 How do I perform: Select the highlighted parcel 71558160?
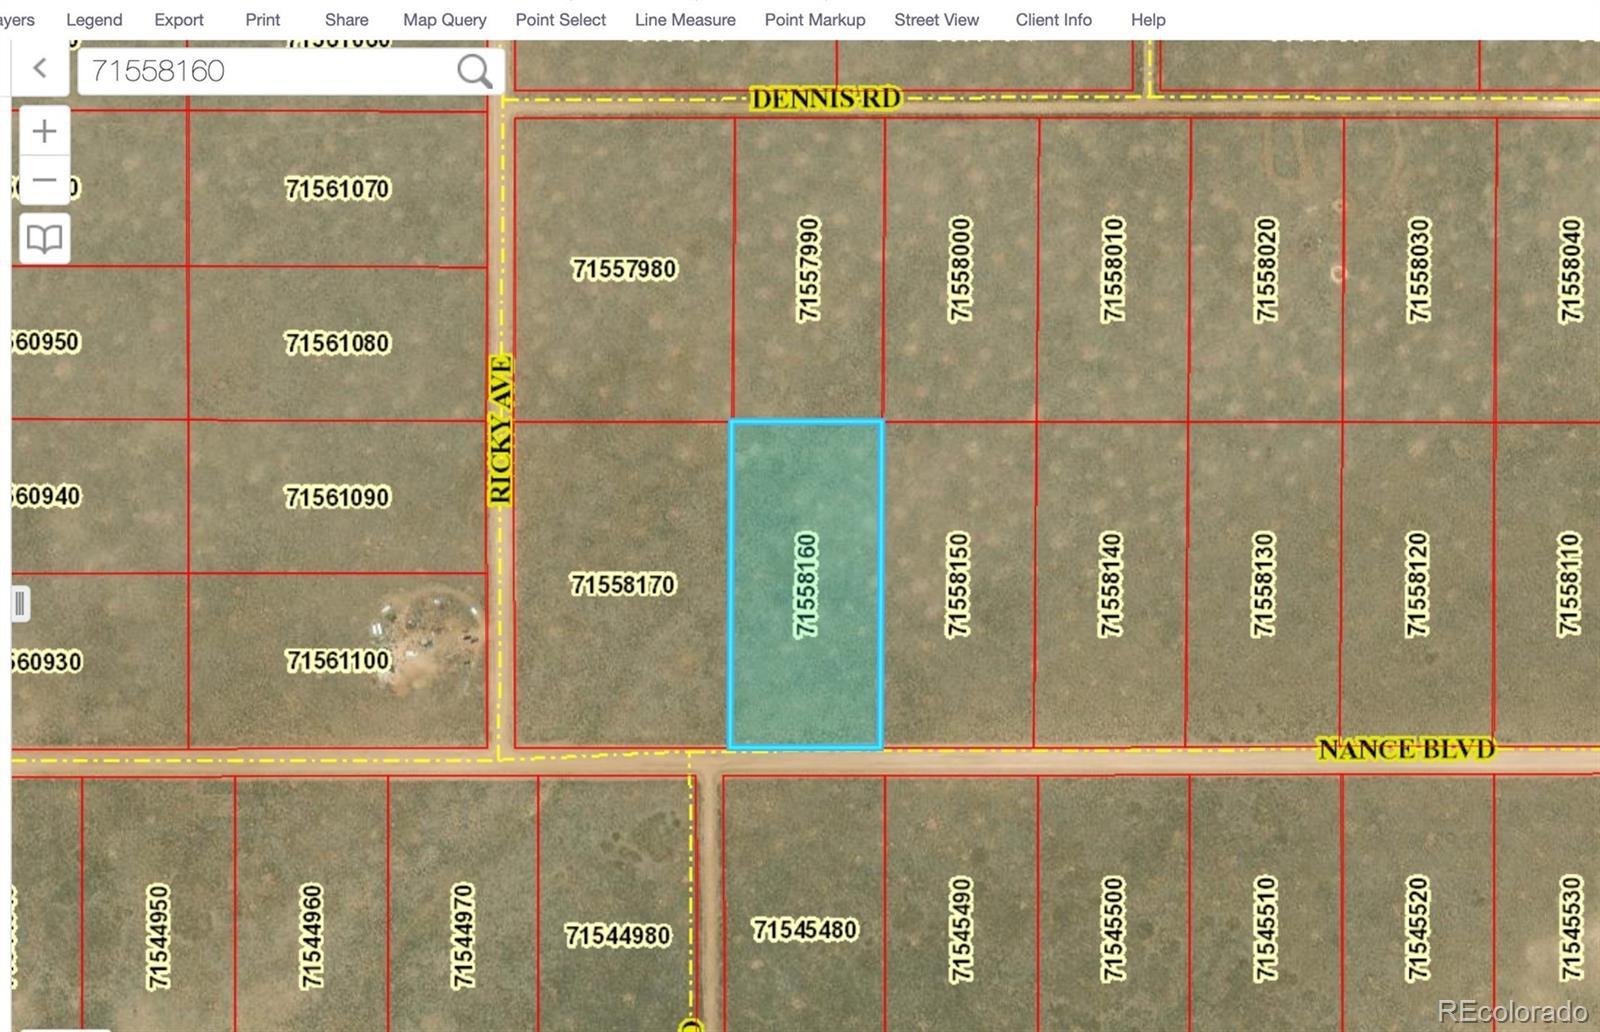[806, 585]
